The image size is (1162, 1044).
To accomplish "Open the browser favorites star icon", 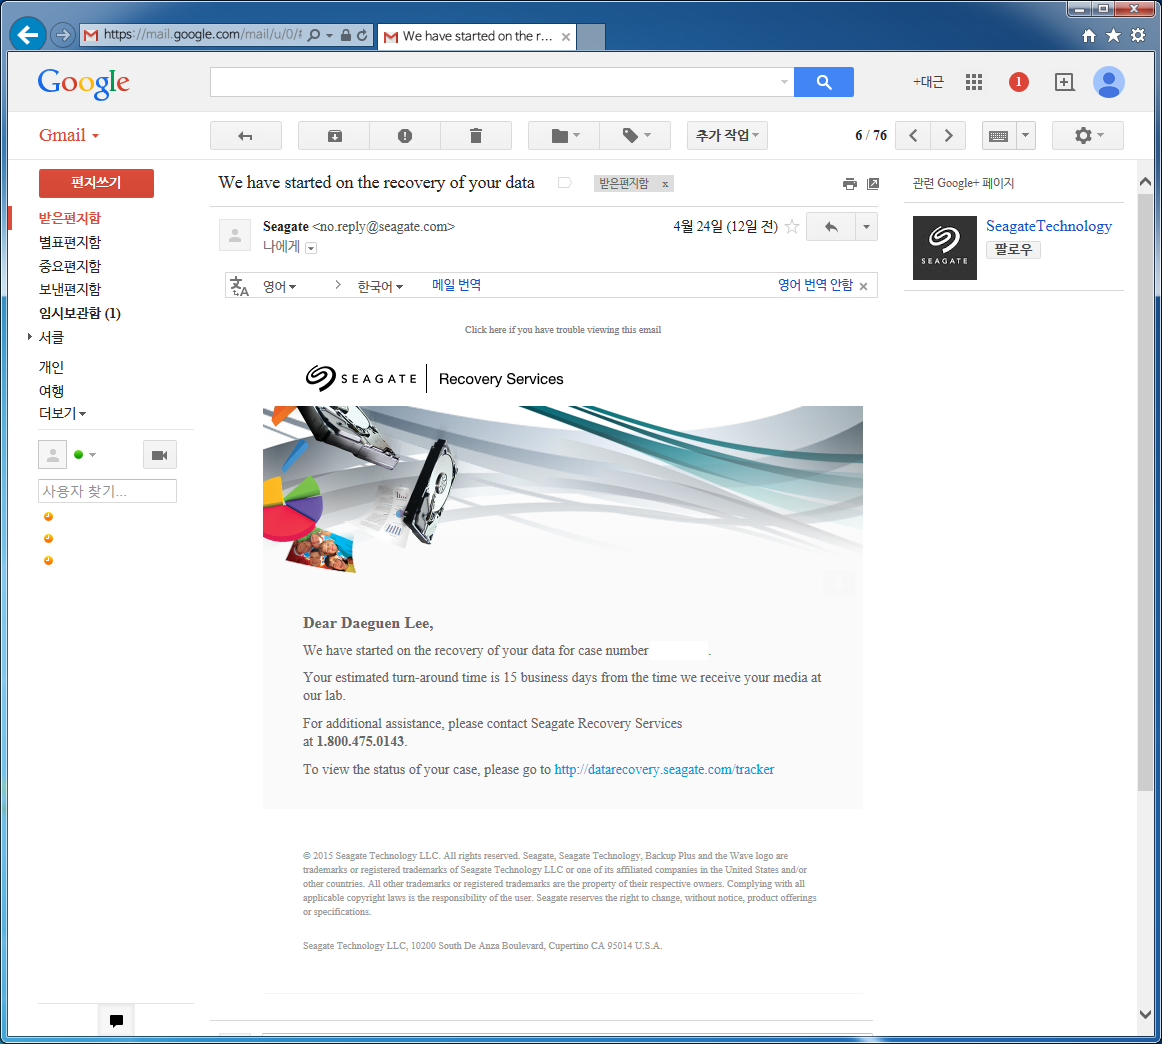I will click(x=1113, y=36).
